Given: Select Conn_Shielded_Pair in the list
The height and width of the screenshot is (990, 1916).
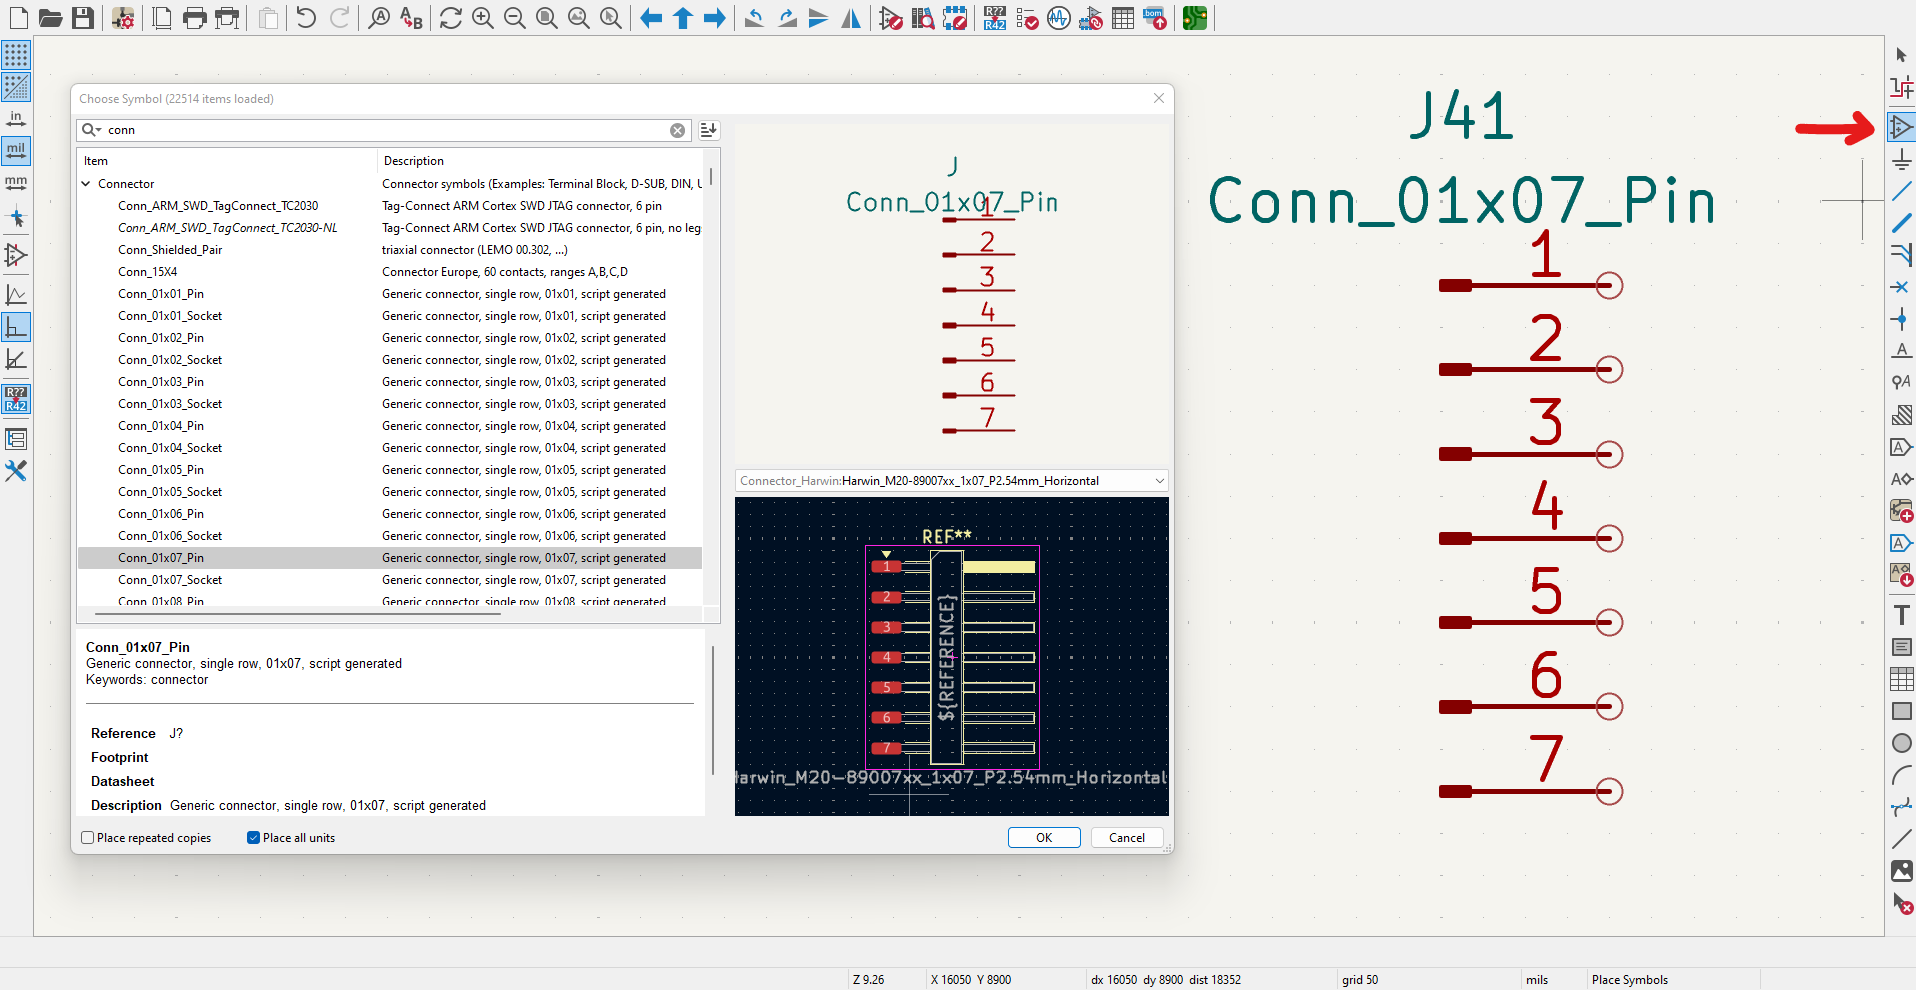Looking at the screenshot, I should pos(390,250).
